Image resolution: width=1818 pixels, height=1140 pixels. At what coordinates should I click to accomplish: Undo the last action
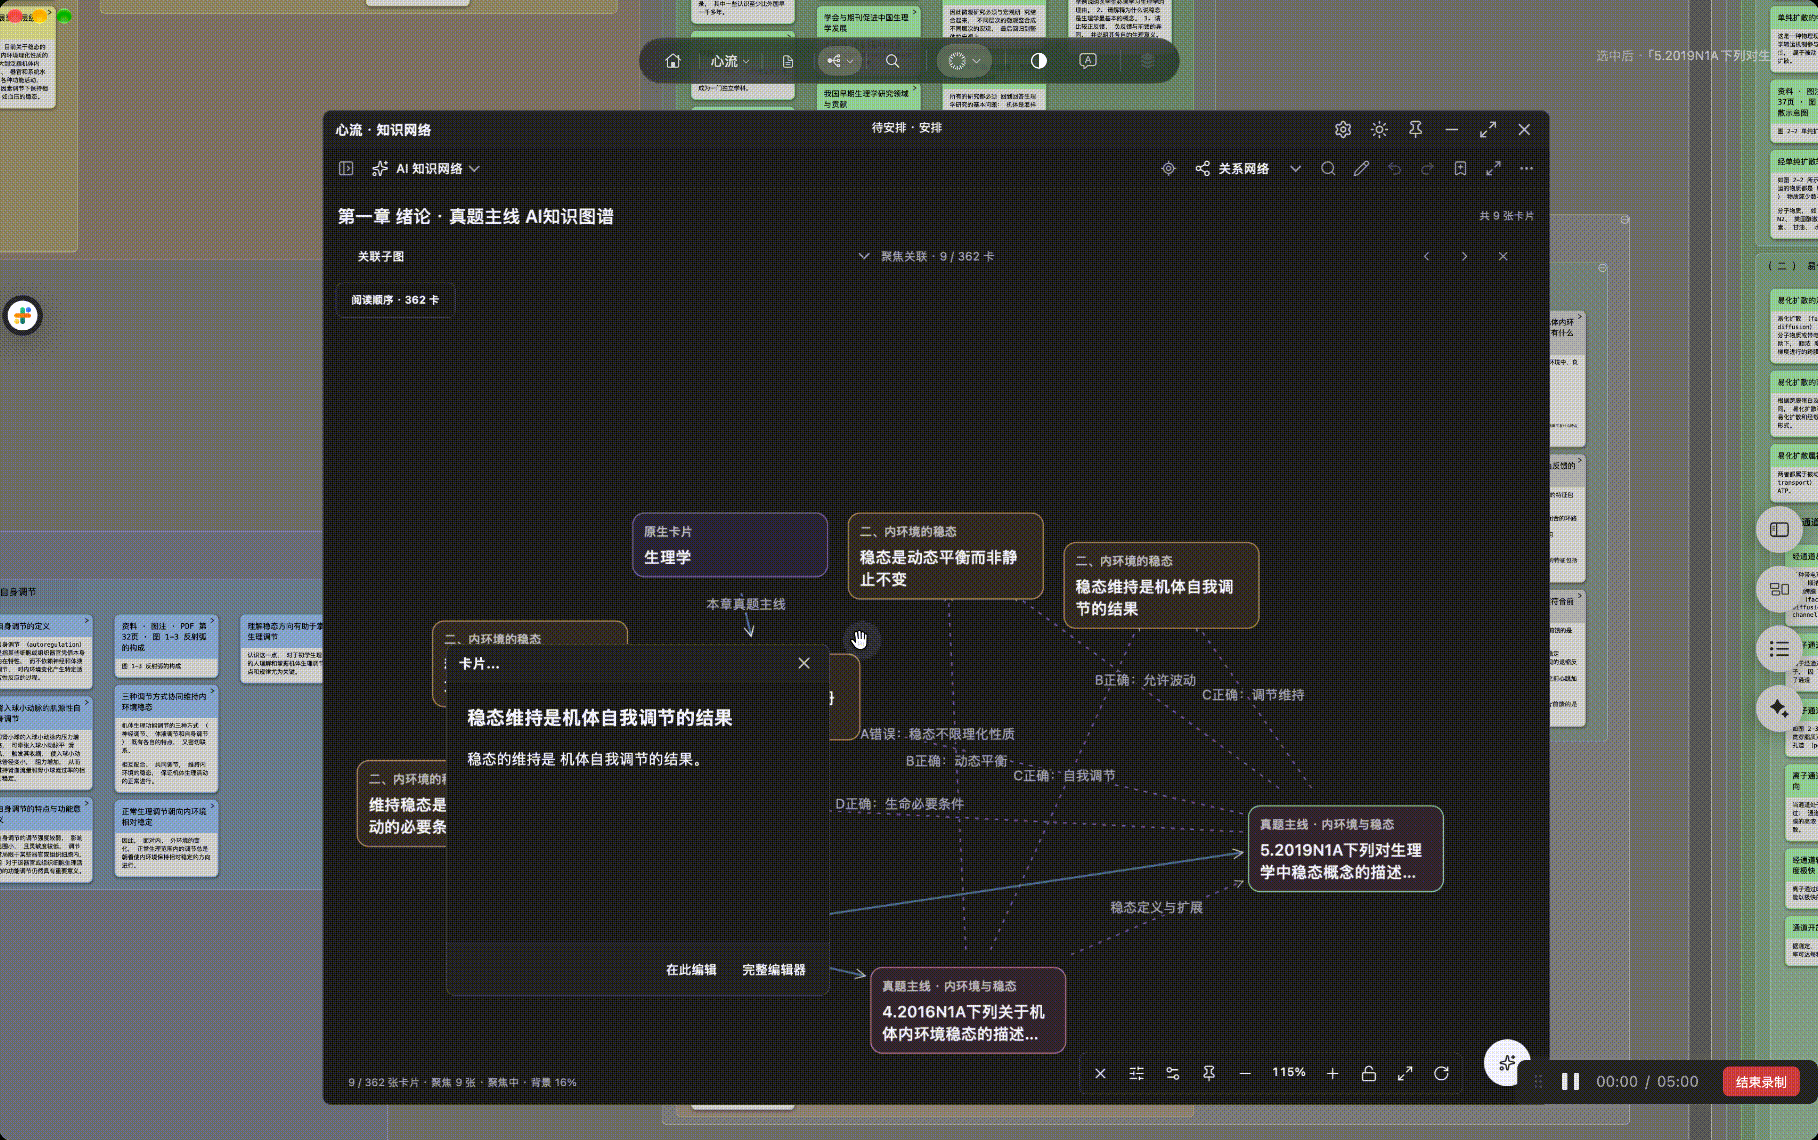1394,169
